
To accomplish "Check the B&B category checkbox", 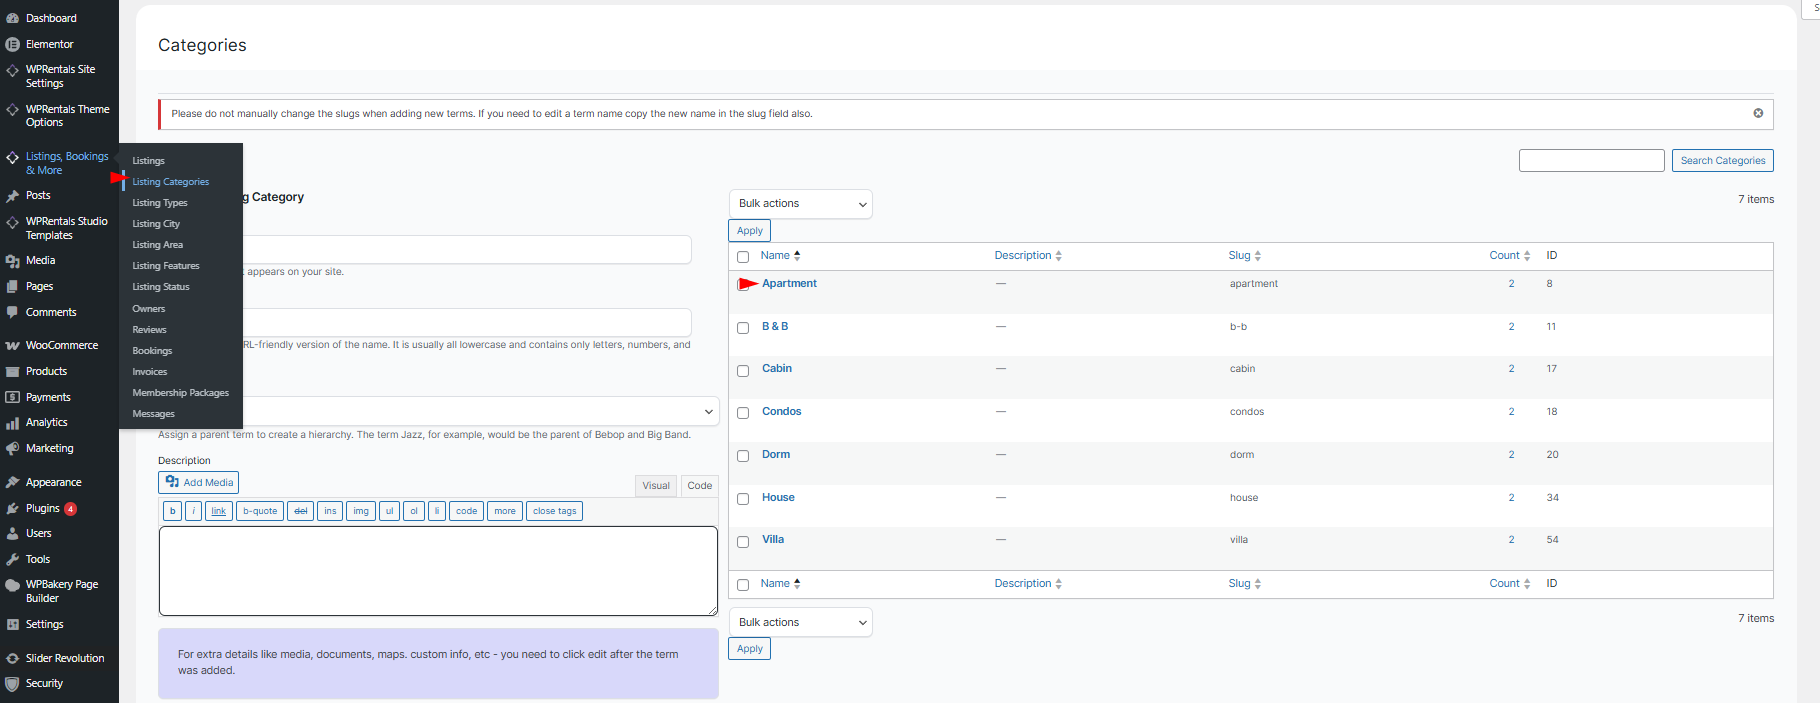I will (743, 328).
